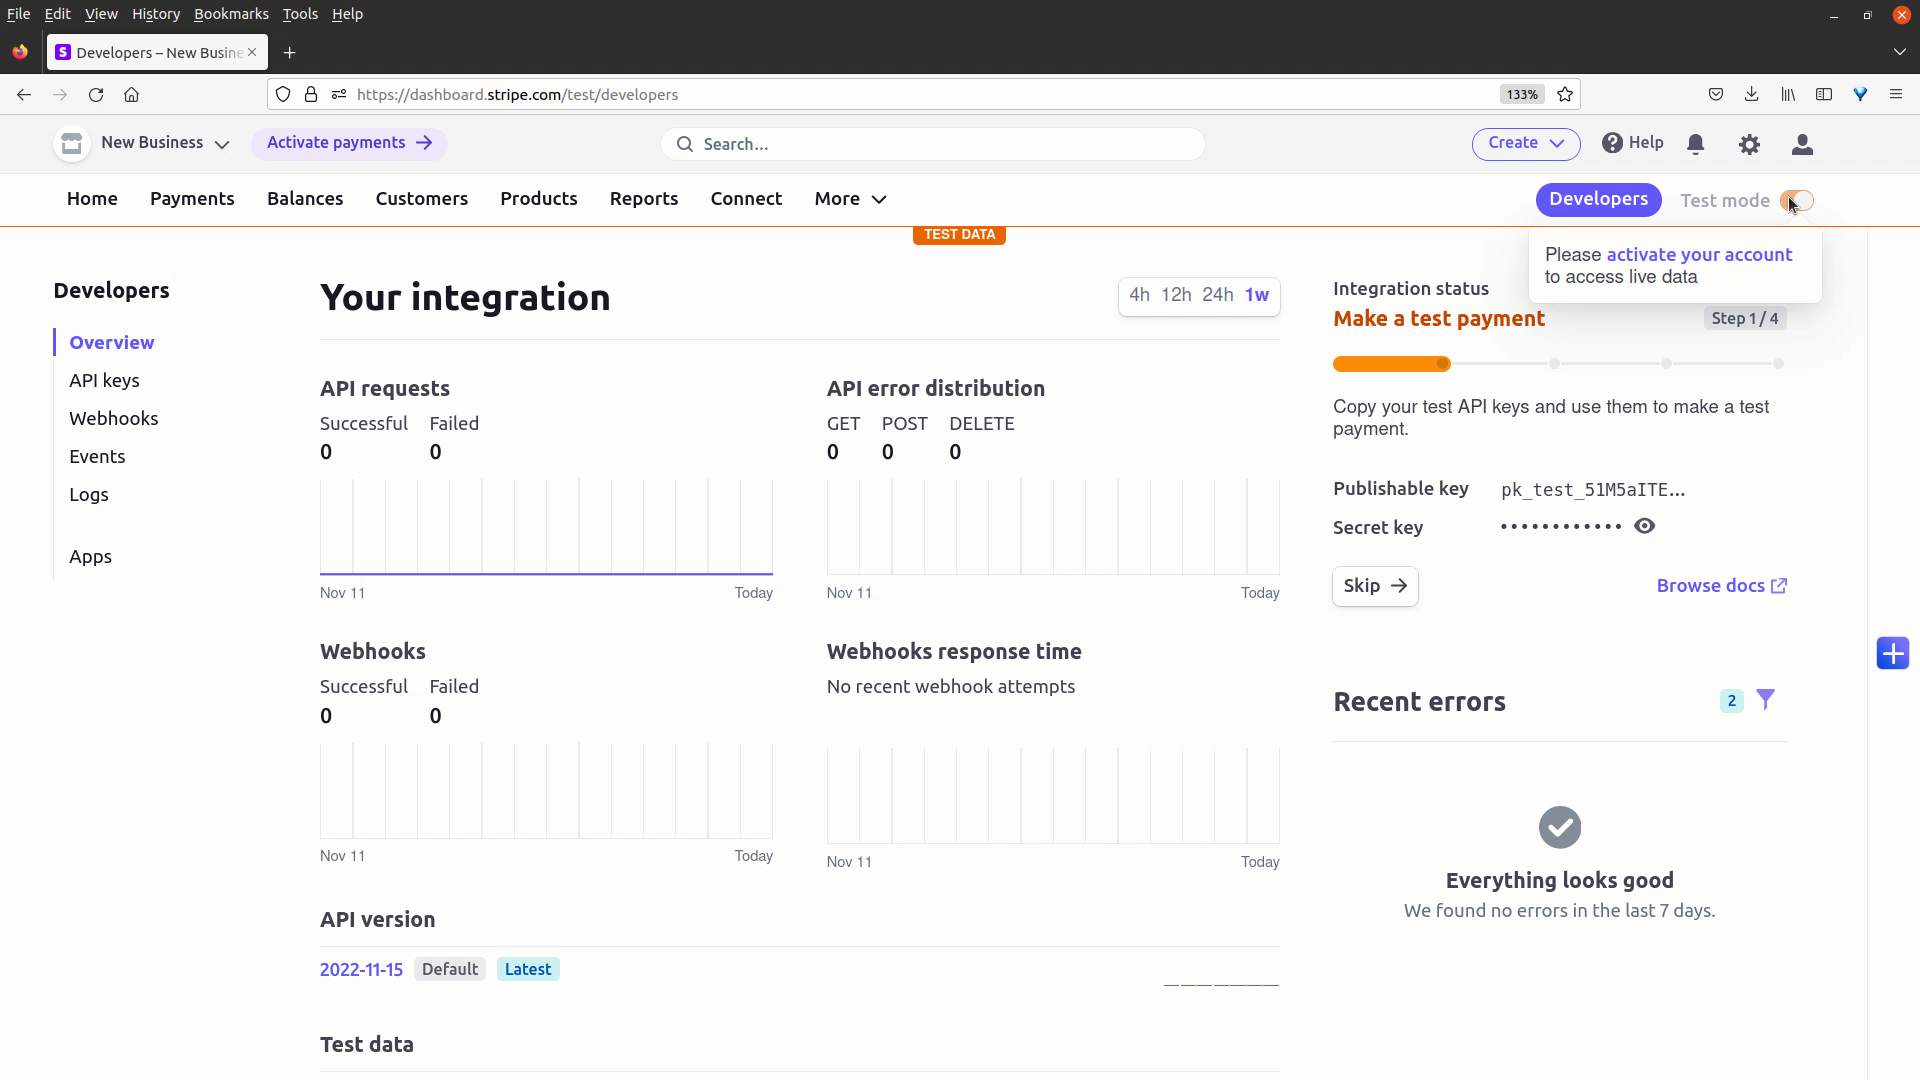1920x1080 pixels.
Task: Toggle the browser sidebar icon
Action: [x=1824, y=94]
